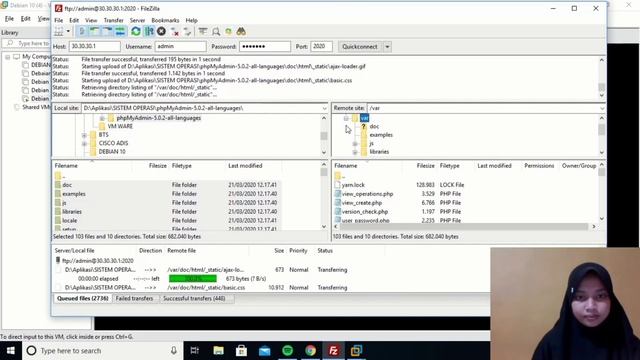Toggle directory comparison magnifier icon
640x360 pixels.
(216, 31)
